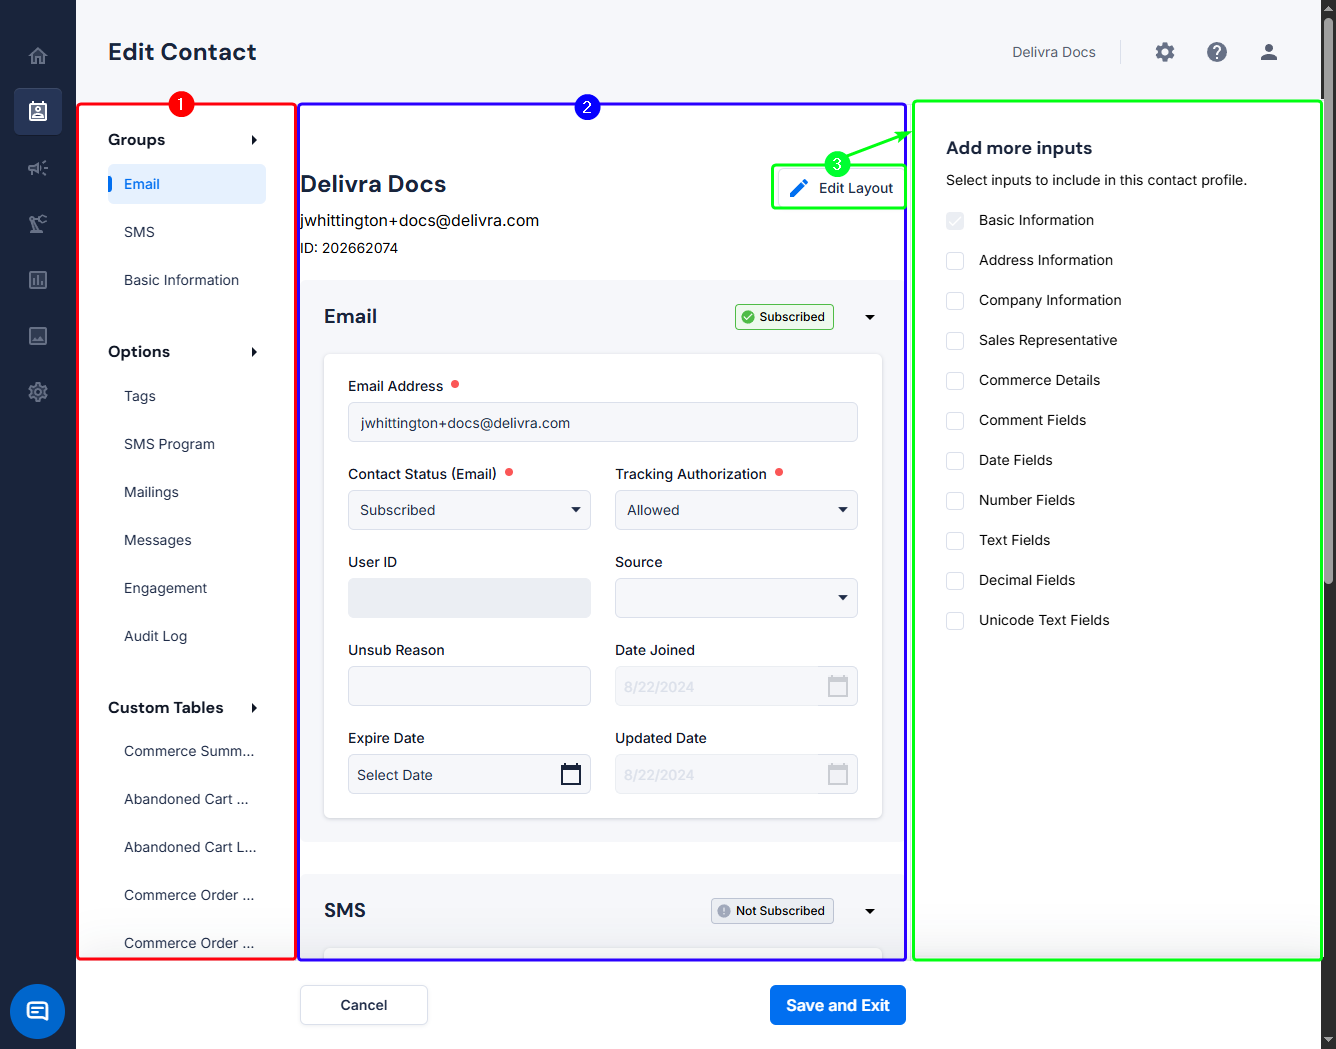Click the Unsub Reason input field
The width and height of the screenshot is (1336, 1049).
tap(469, 686)
